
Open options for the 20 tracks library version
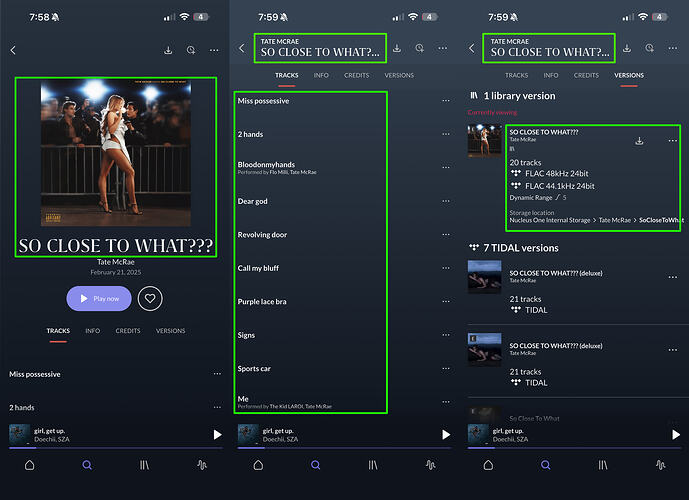pos(673,141)
